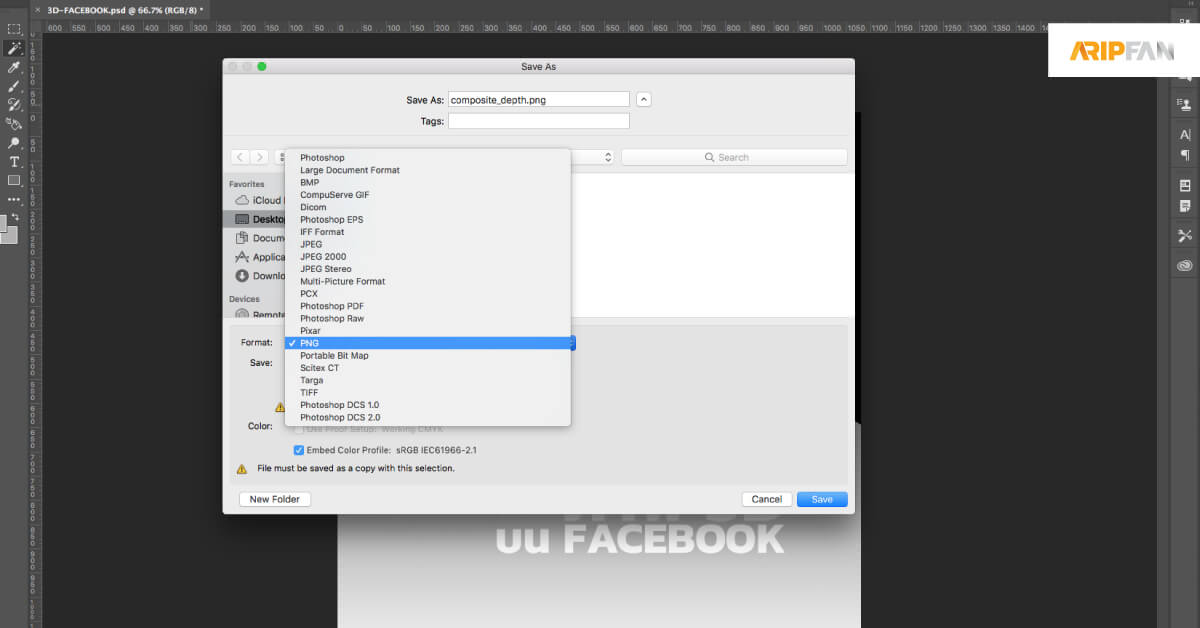The width and height of the screenshot is (1200, 628).
Task: Choose Pixar format
Action: (427, 331)
